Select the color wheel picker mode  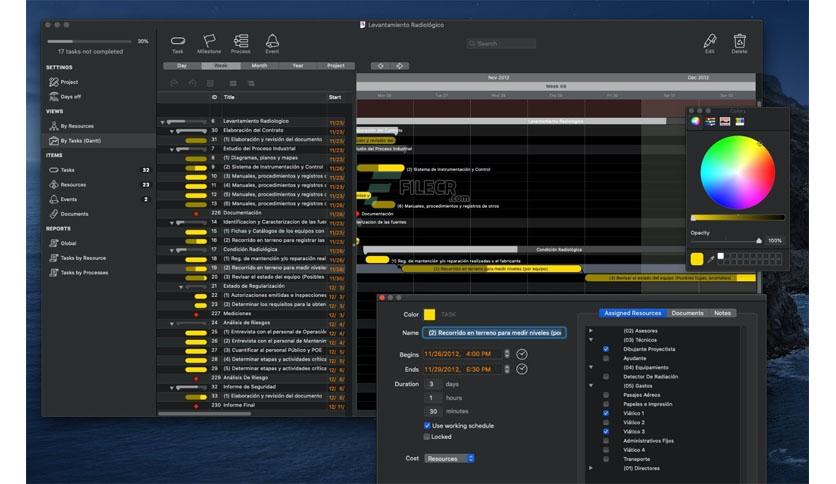[695, 121]
